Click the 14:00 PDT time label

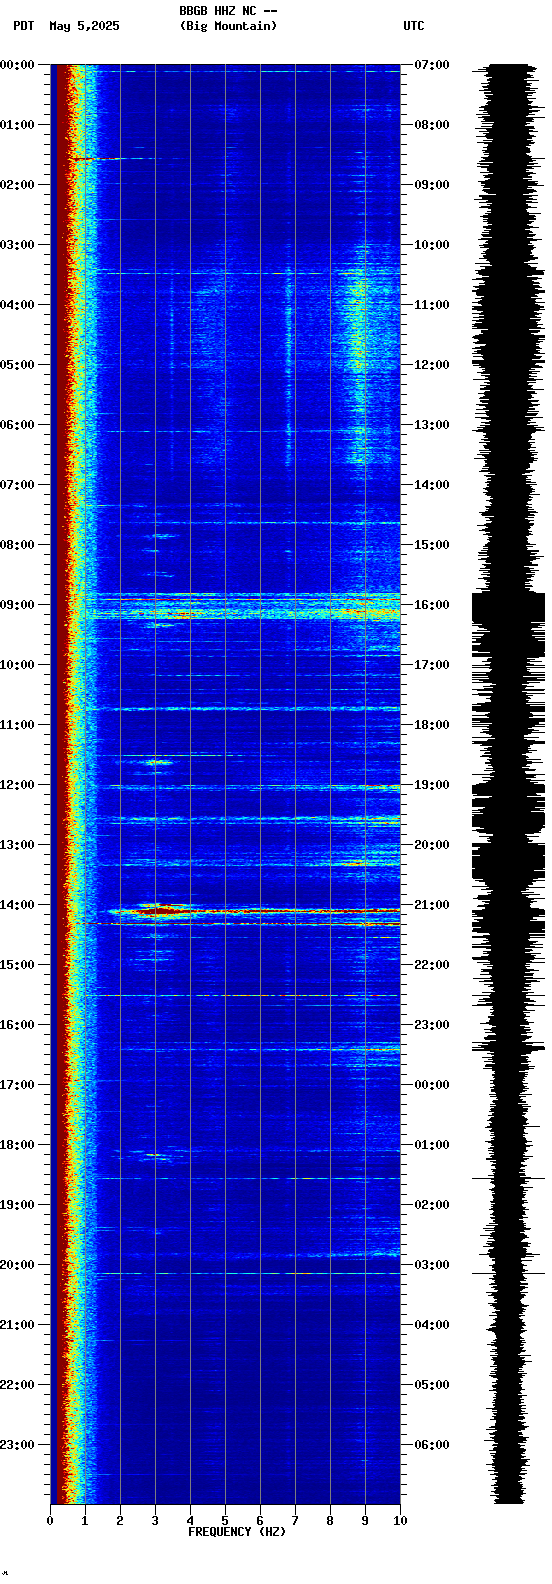(x=18, y=905)
